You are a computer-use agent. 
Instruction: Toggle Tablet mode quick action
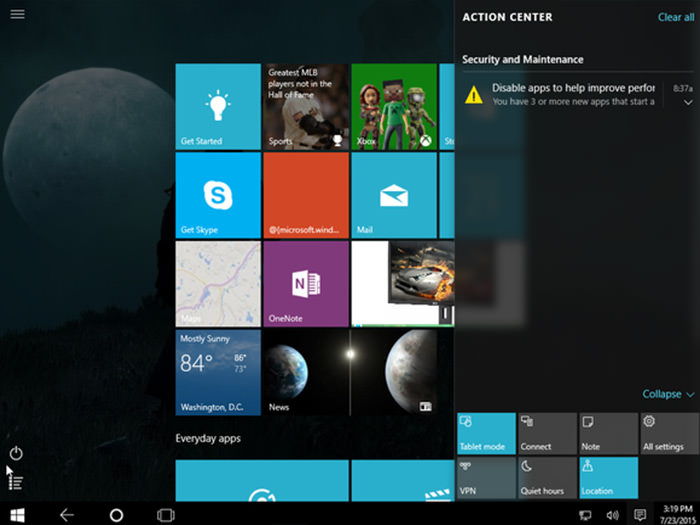(486, 434)
